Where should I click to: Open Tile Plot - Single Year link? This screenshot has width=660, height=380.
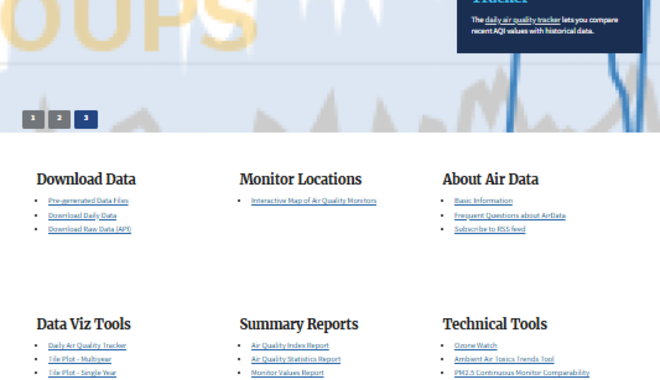(x=82, y=372)
